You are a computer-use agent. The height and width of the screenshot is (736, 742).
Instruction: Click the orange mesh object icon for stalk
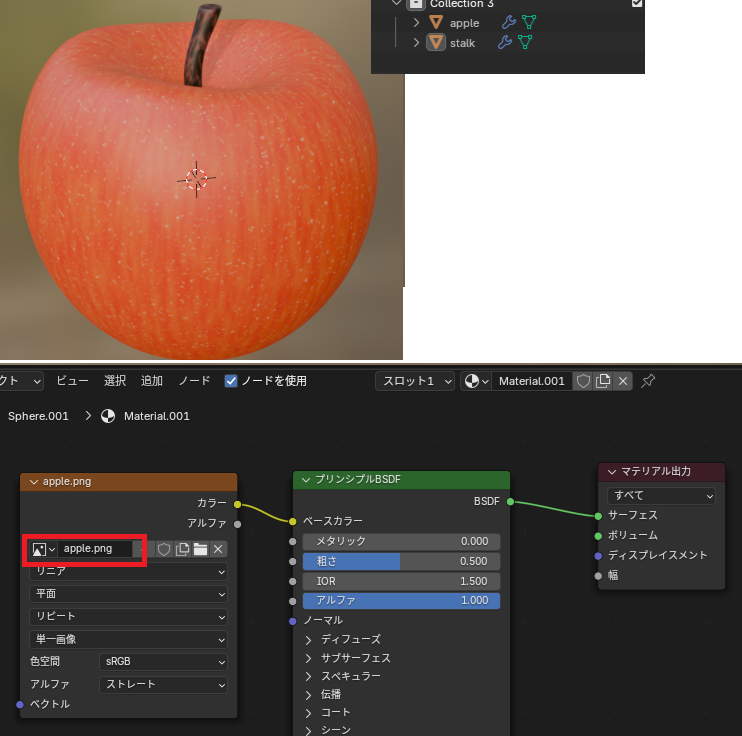(436, 42)
